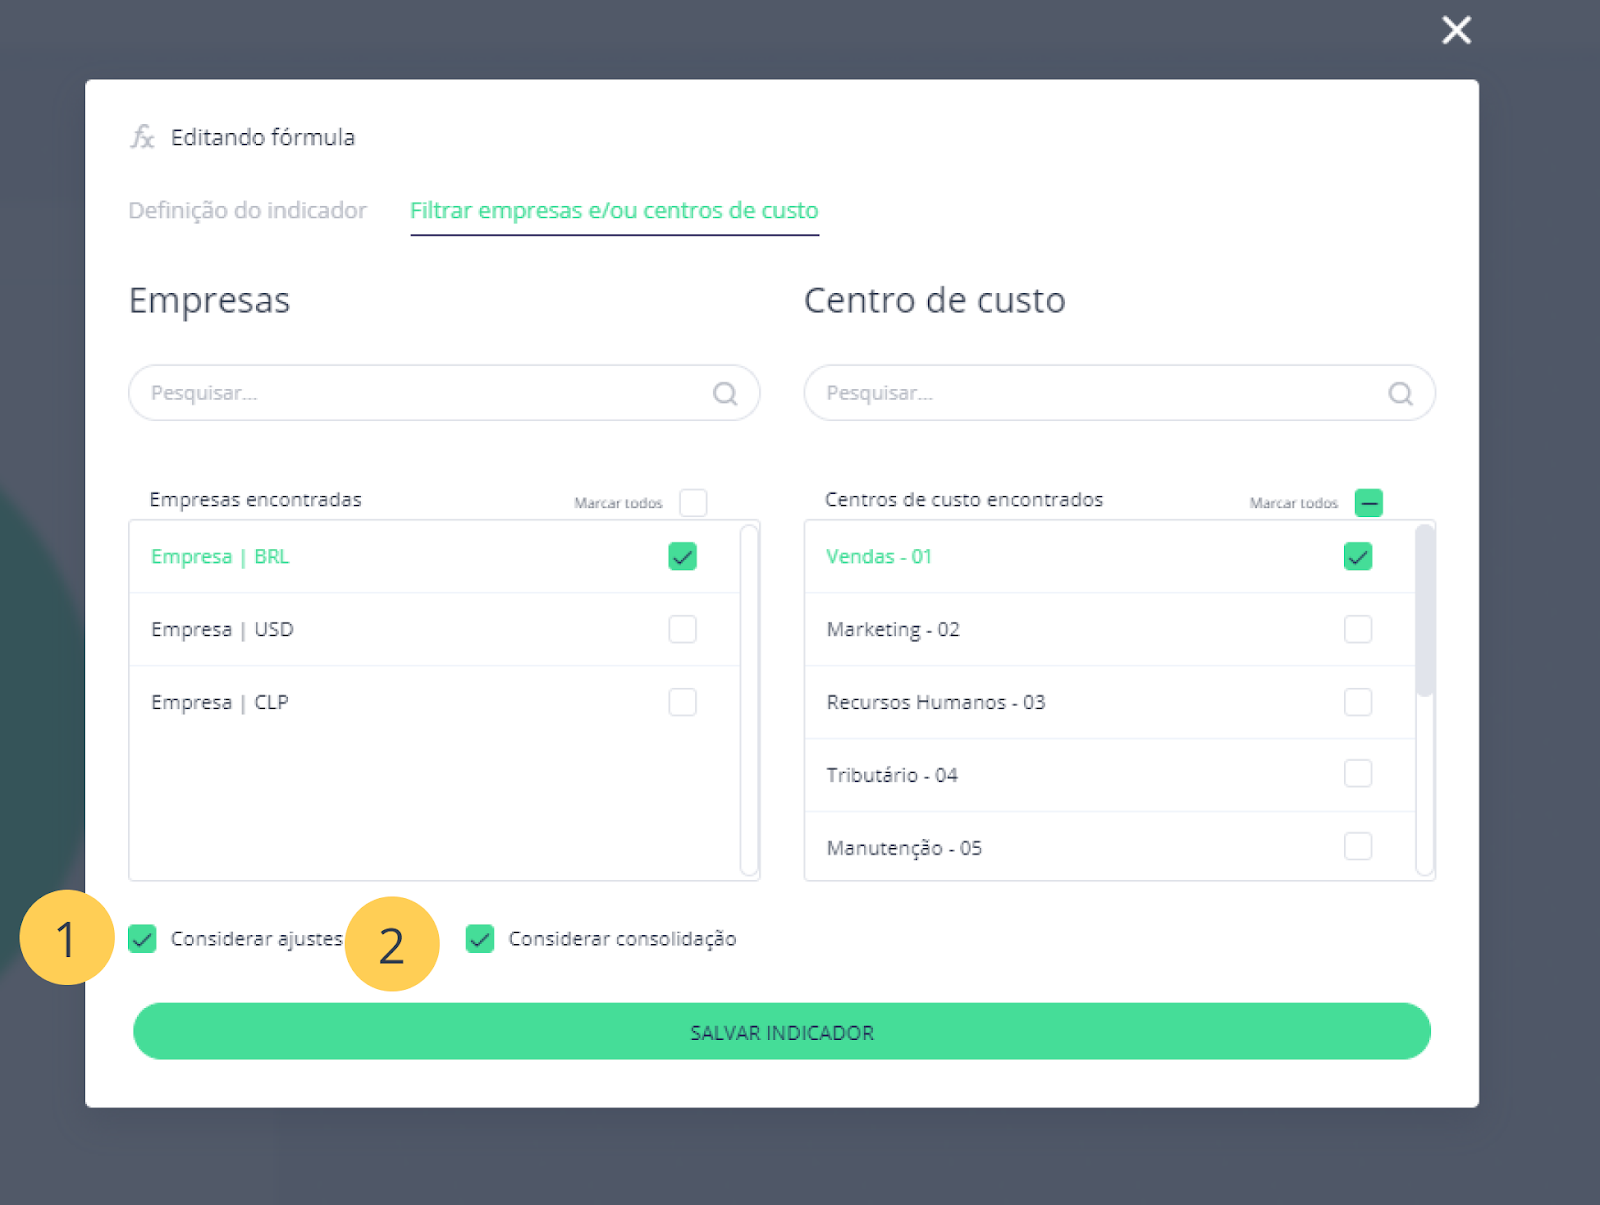Click the Pesquisar field under Empresas
The image size is (1600, 1205).
(x=400, y=393)
